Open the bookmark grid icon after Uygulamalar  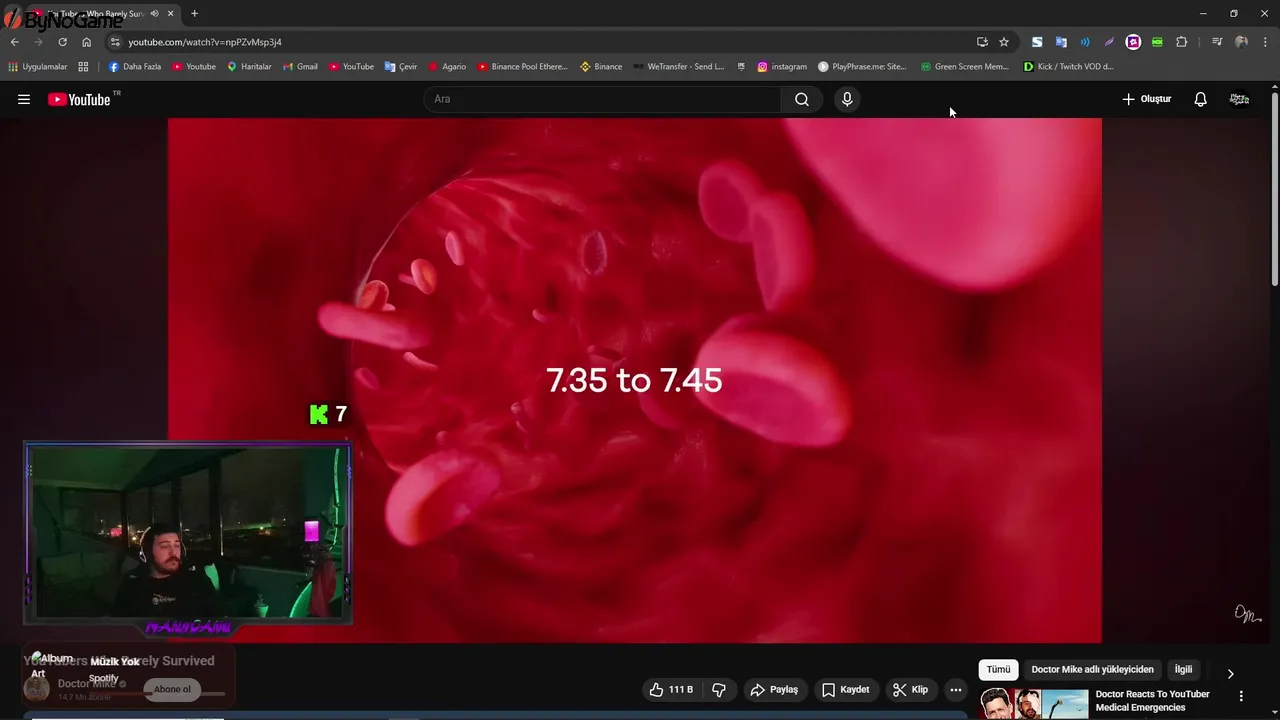(x=83, y=67)
